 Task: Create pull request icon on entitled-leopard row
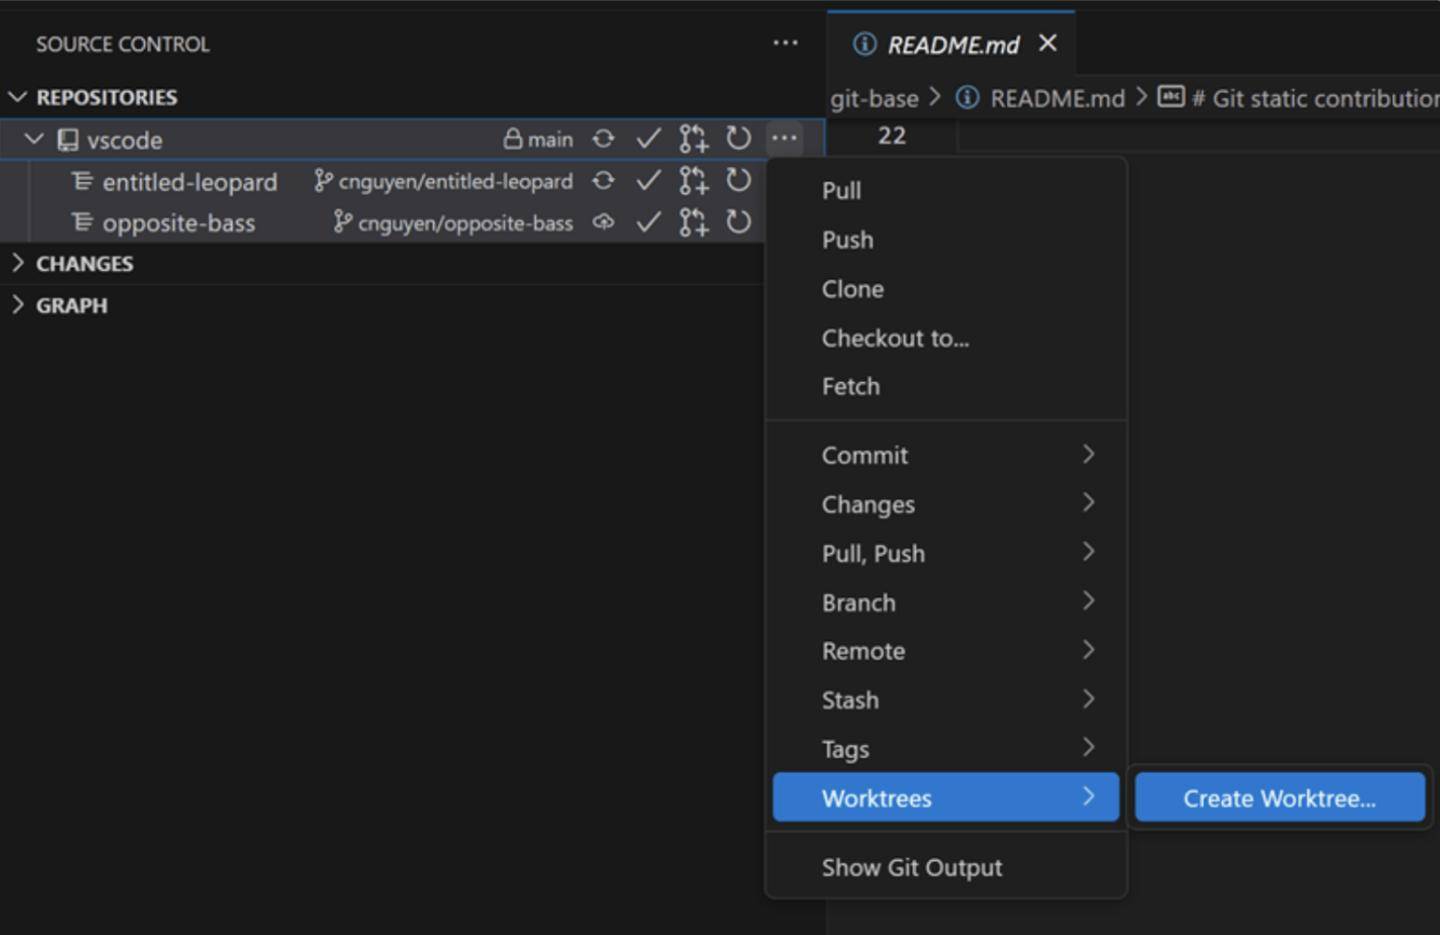click(x=693, y=180)
